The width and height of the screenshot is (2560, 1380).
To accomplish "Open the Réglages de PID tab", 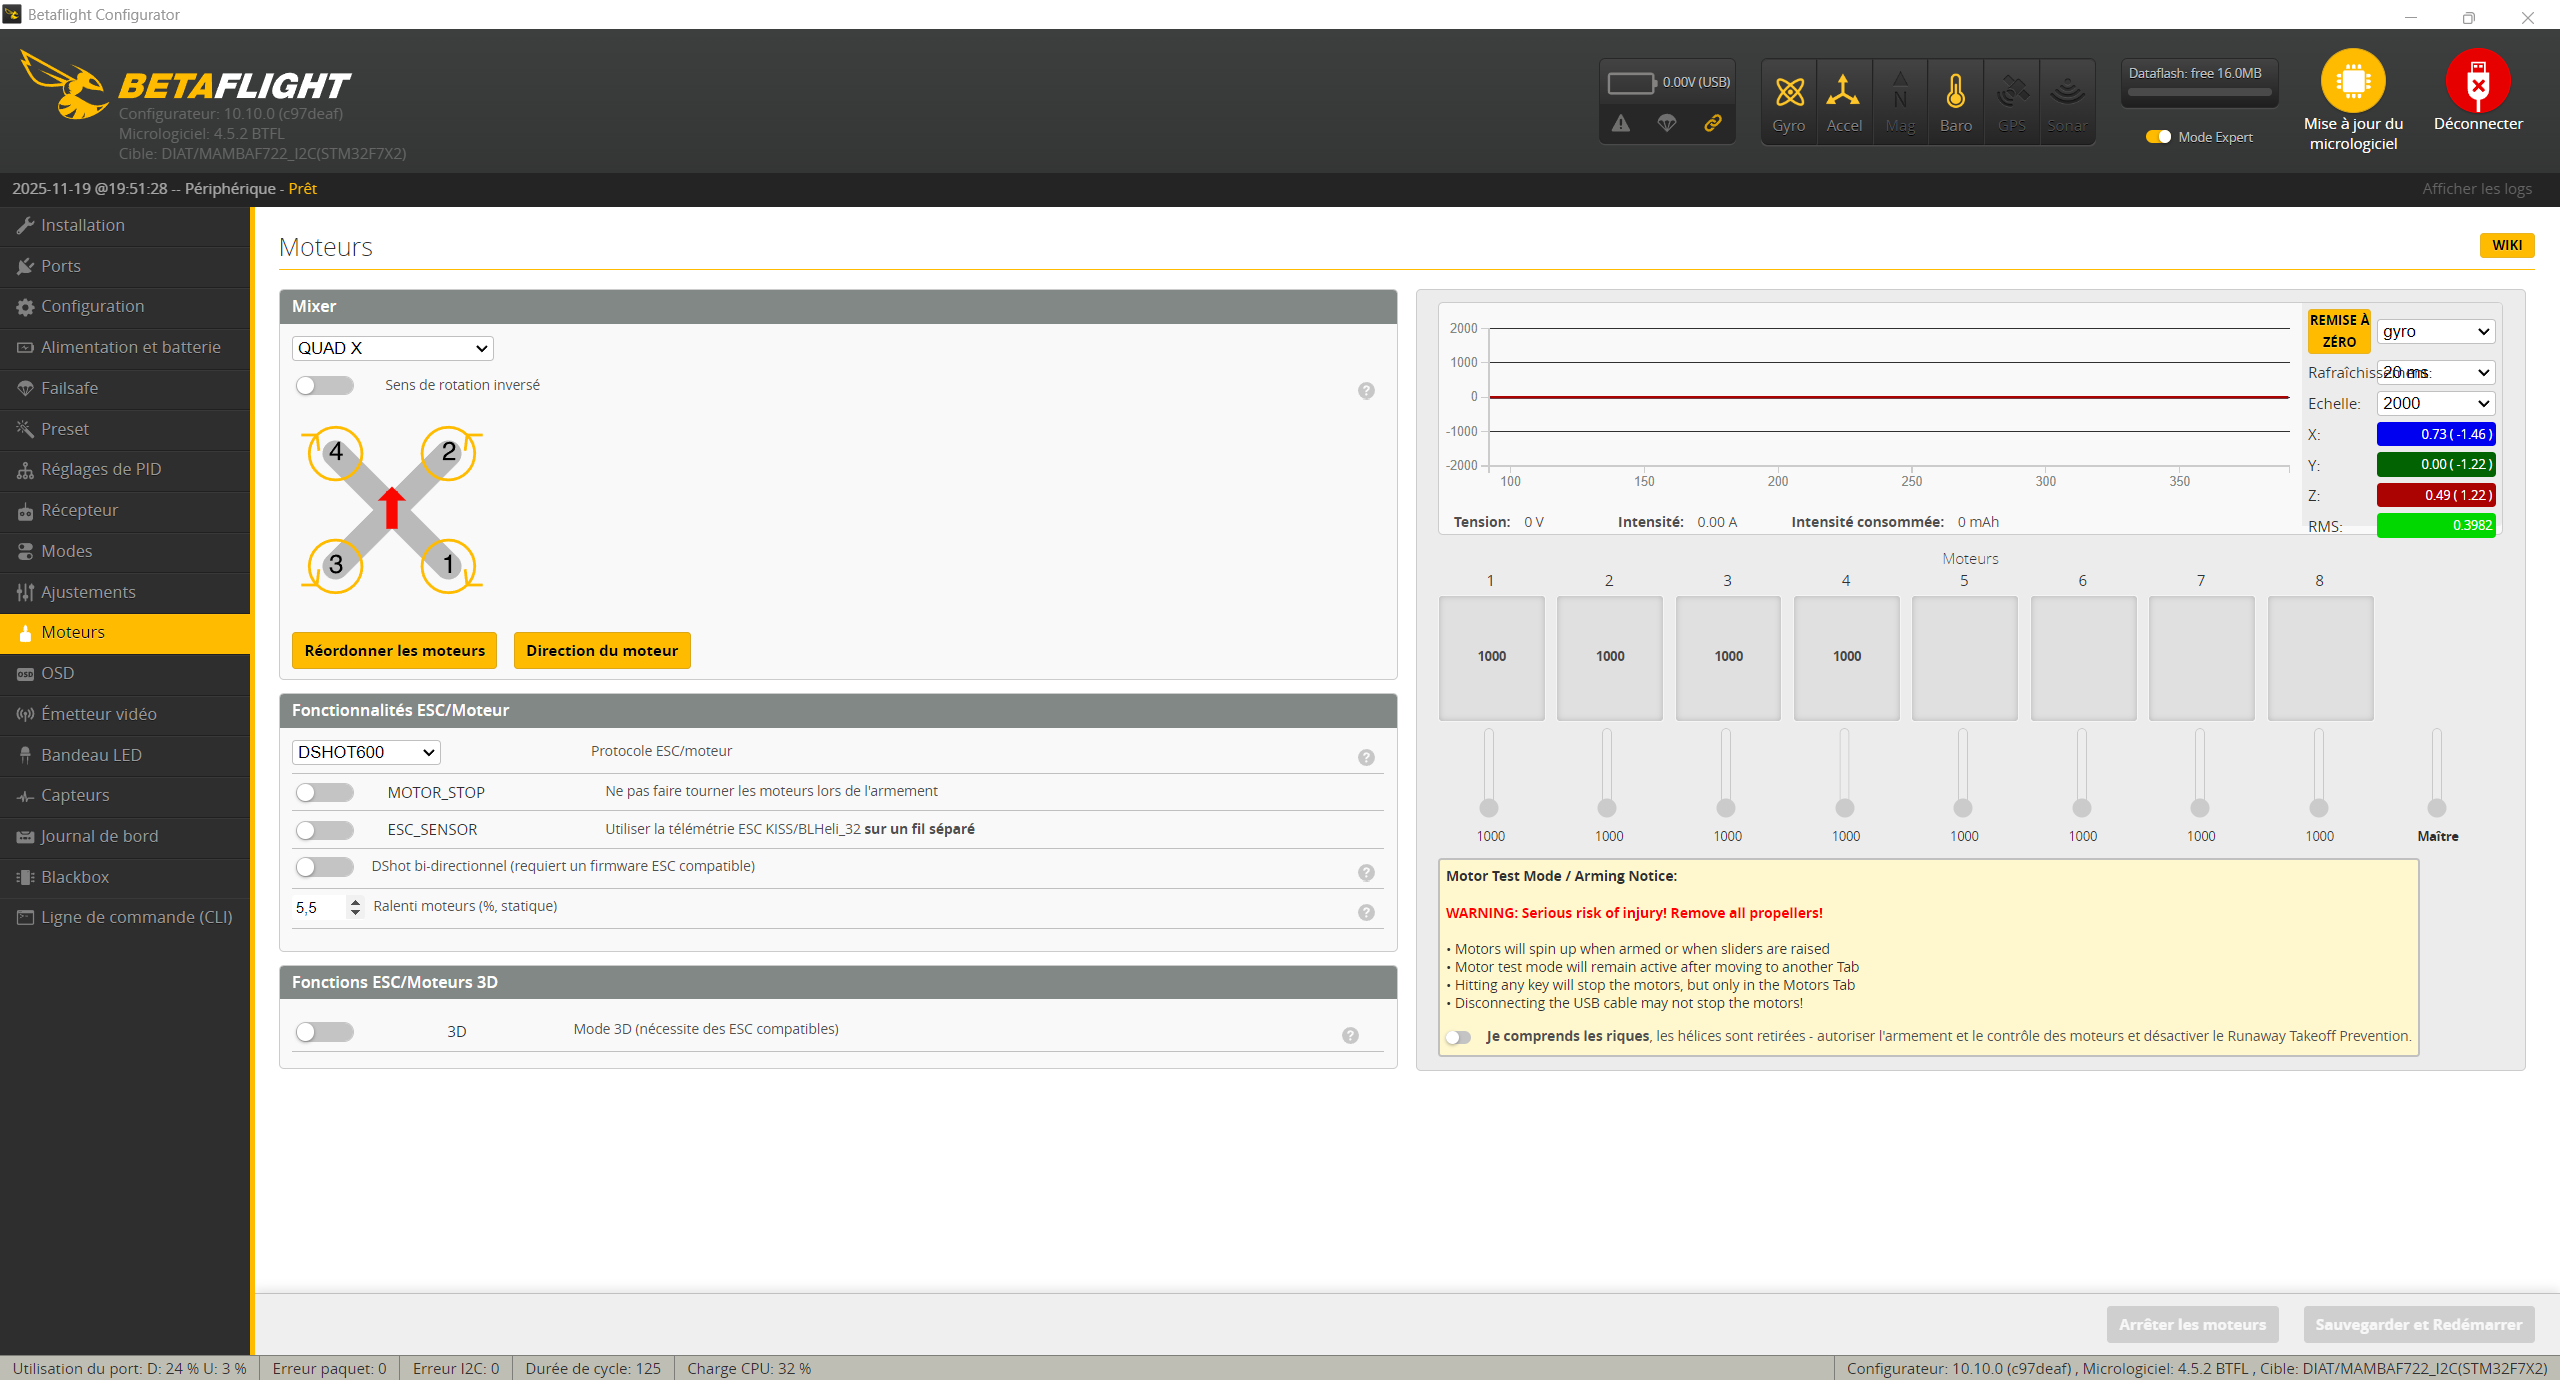I will (100, 469).
